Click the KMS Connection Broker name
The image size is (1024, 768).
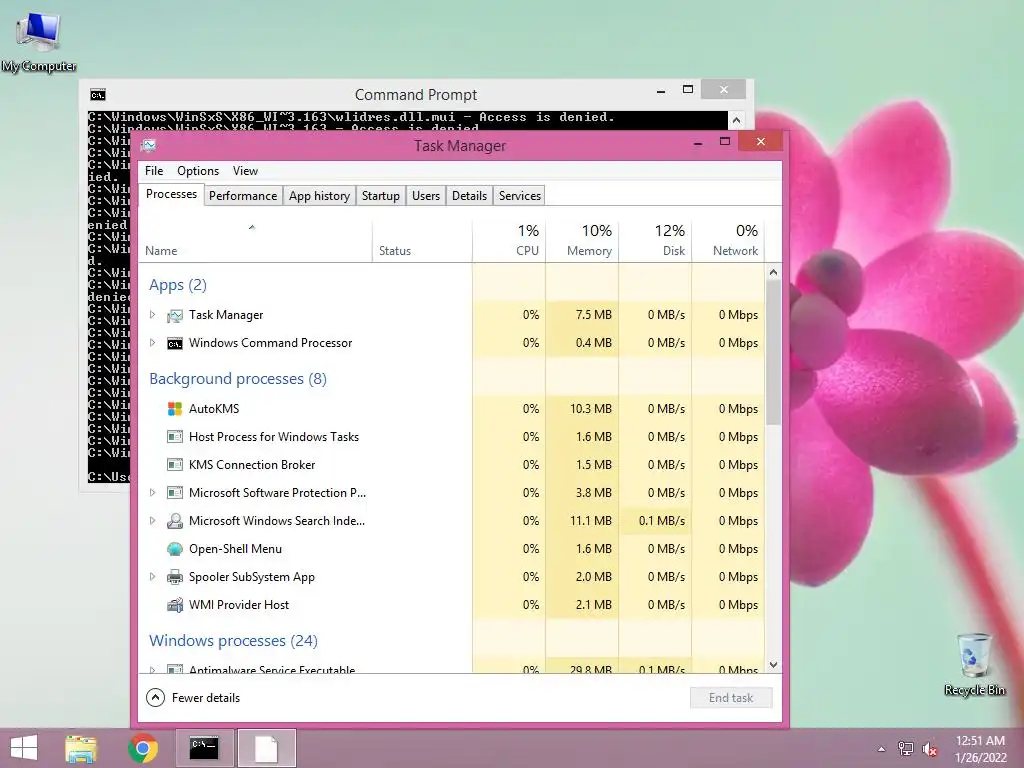click(x=252, y=465)
